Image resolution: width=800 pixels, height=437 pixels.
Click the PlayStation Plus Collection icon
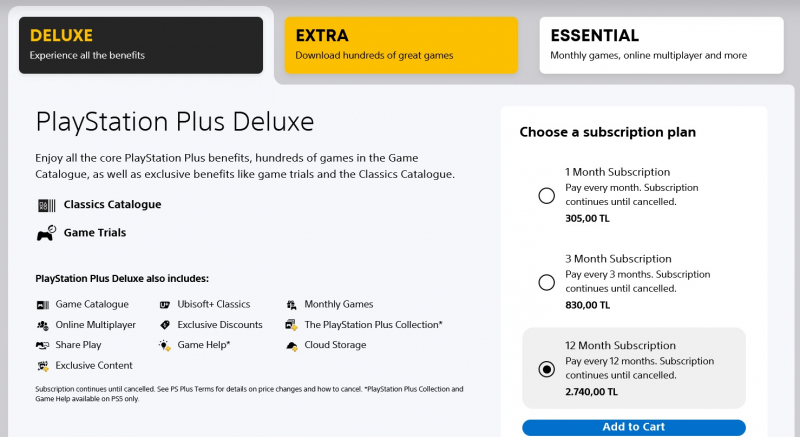(291, 325)
